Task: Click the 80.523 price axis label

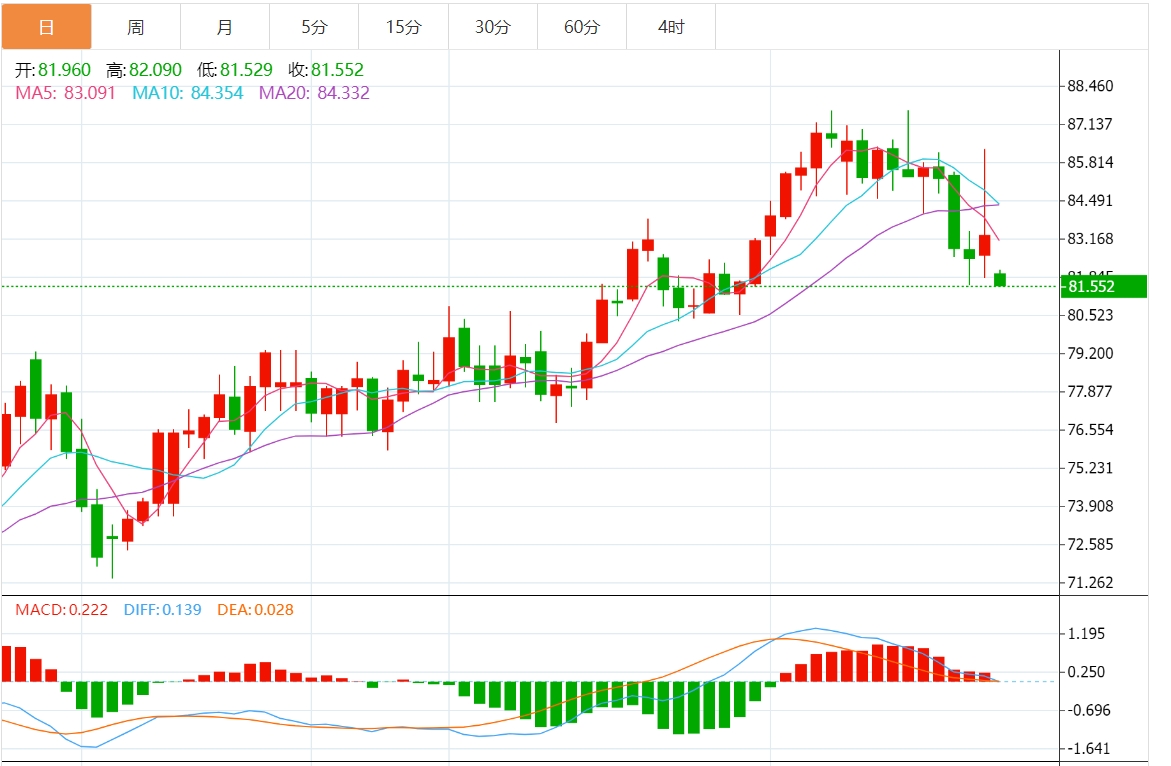Action: (x=1090, y=315)
